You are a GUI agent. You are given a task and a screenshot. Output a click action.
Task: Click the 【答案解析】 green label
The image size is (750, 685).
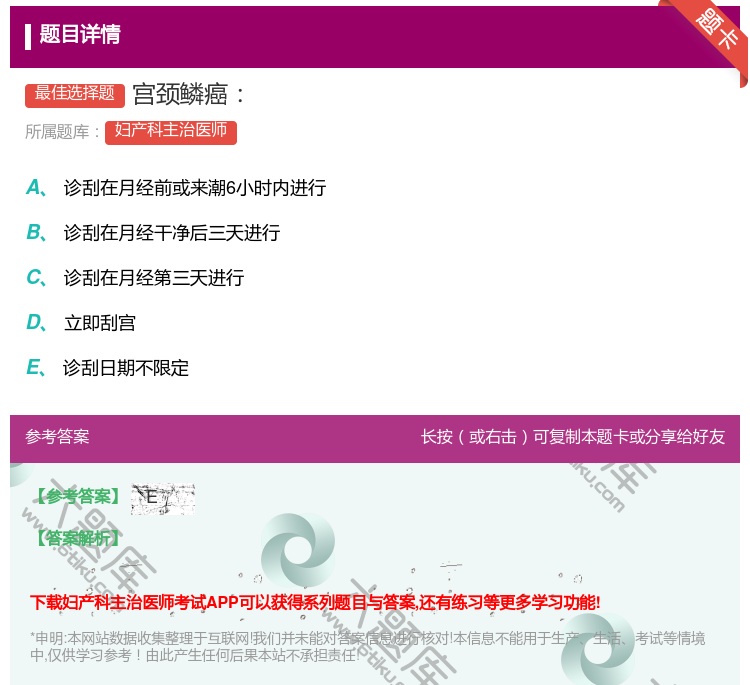coord(78,539)
